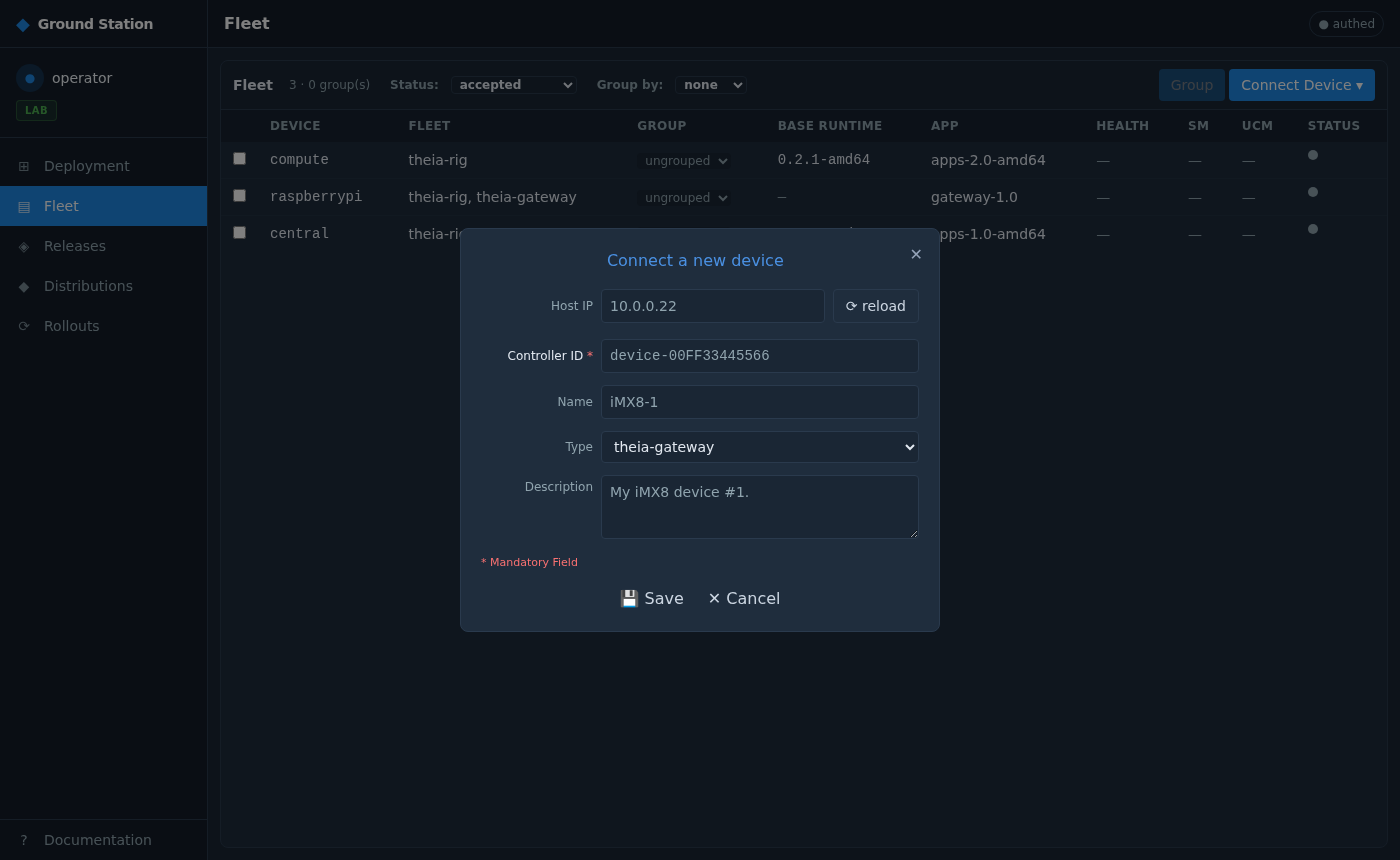Click the Deployment sidebar icon
Image resolution: width=1400 pixels, height=860 pixels.
point(24,166)
